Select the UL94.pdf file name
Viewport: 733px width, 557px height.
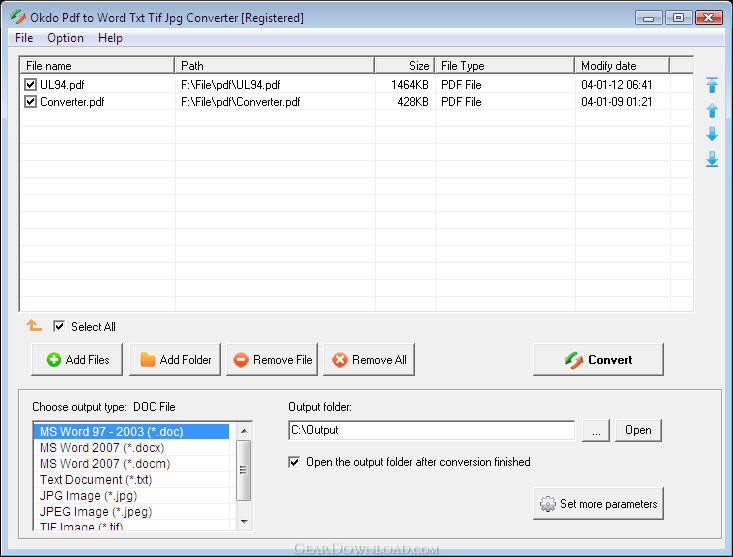click(62, 85)
